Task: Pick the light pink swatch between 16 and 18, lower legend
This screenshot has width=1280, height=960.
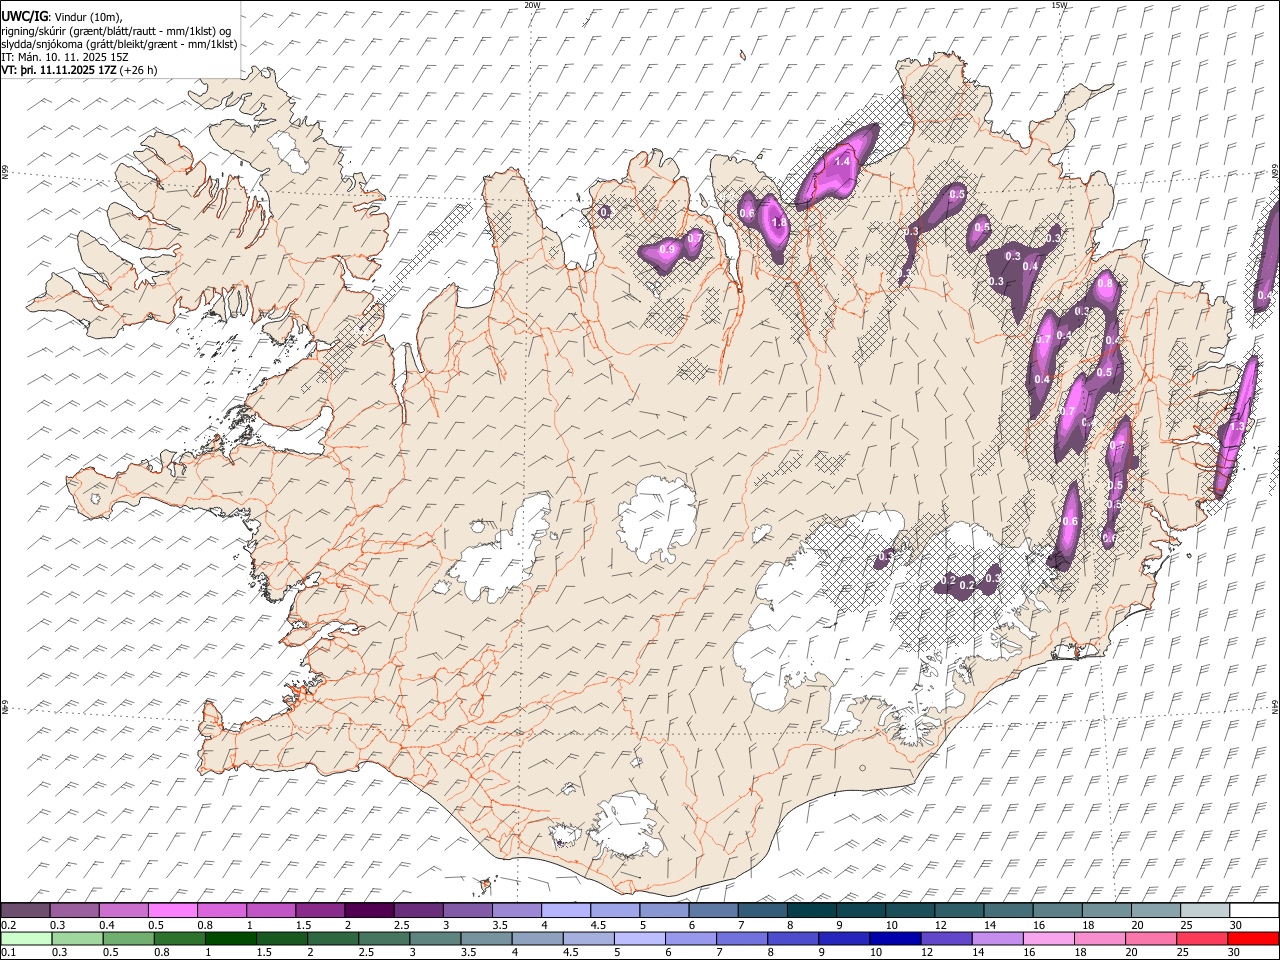Action: tap(1049, 938)
